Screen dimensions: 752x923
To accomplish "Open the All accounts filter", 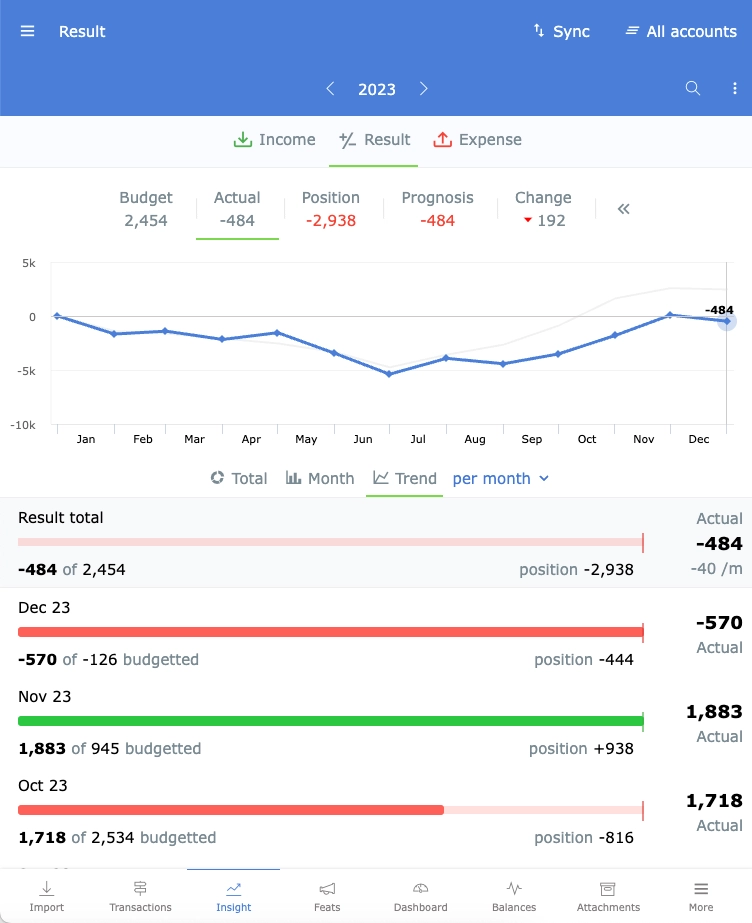I will tap(680, 31).
